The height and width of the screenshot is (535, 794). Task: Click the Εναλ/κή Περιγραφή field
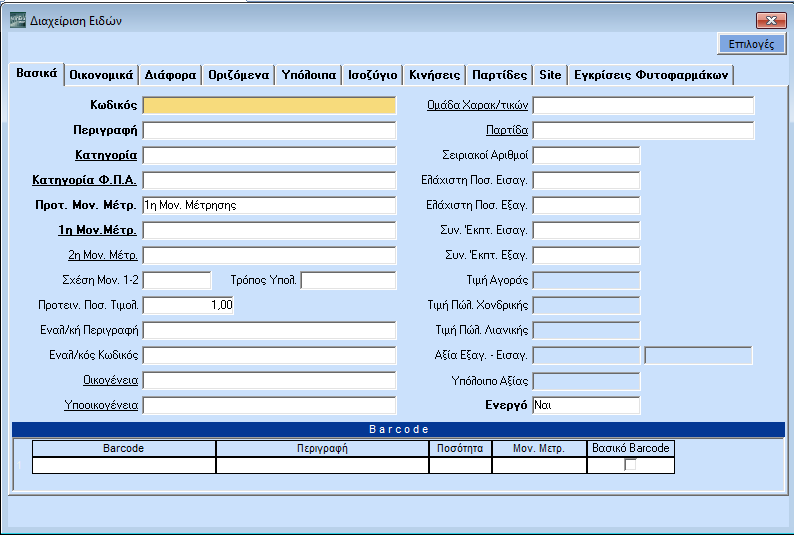(269, 331)
